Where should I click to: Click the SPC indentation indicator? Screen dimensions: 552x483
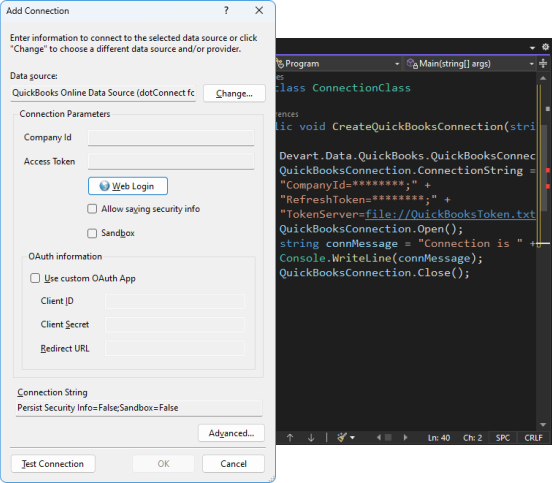click(503, 438)
